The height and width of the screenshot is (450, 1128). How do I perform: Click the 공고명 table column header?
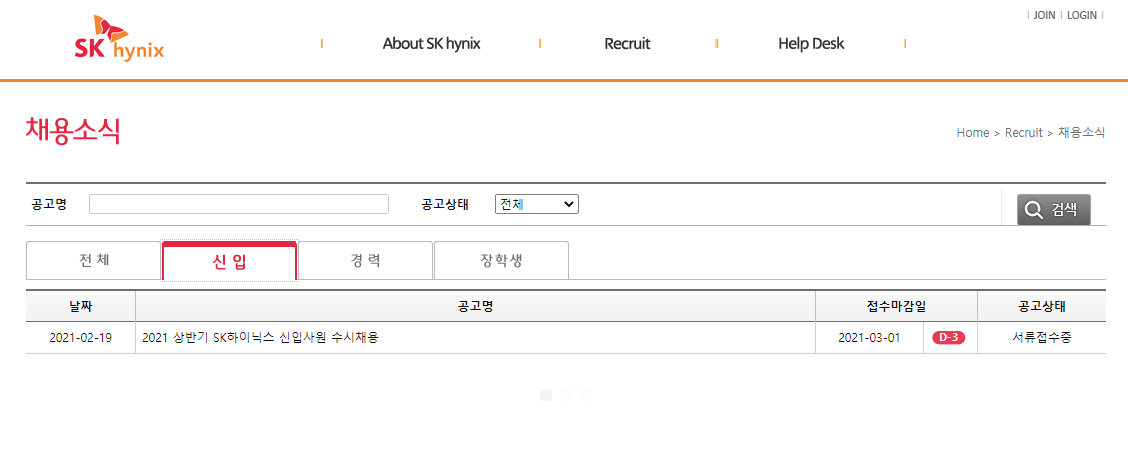click(476, 306)
